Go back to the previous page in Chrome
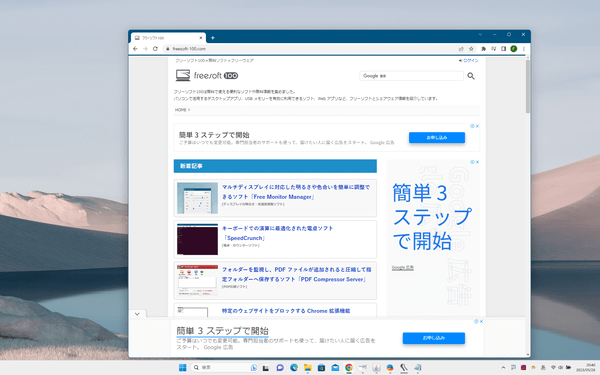Viewport: 600px width, 375px height. click(x=135, y=49)
